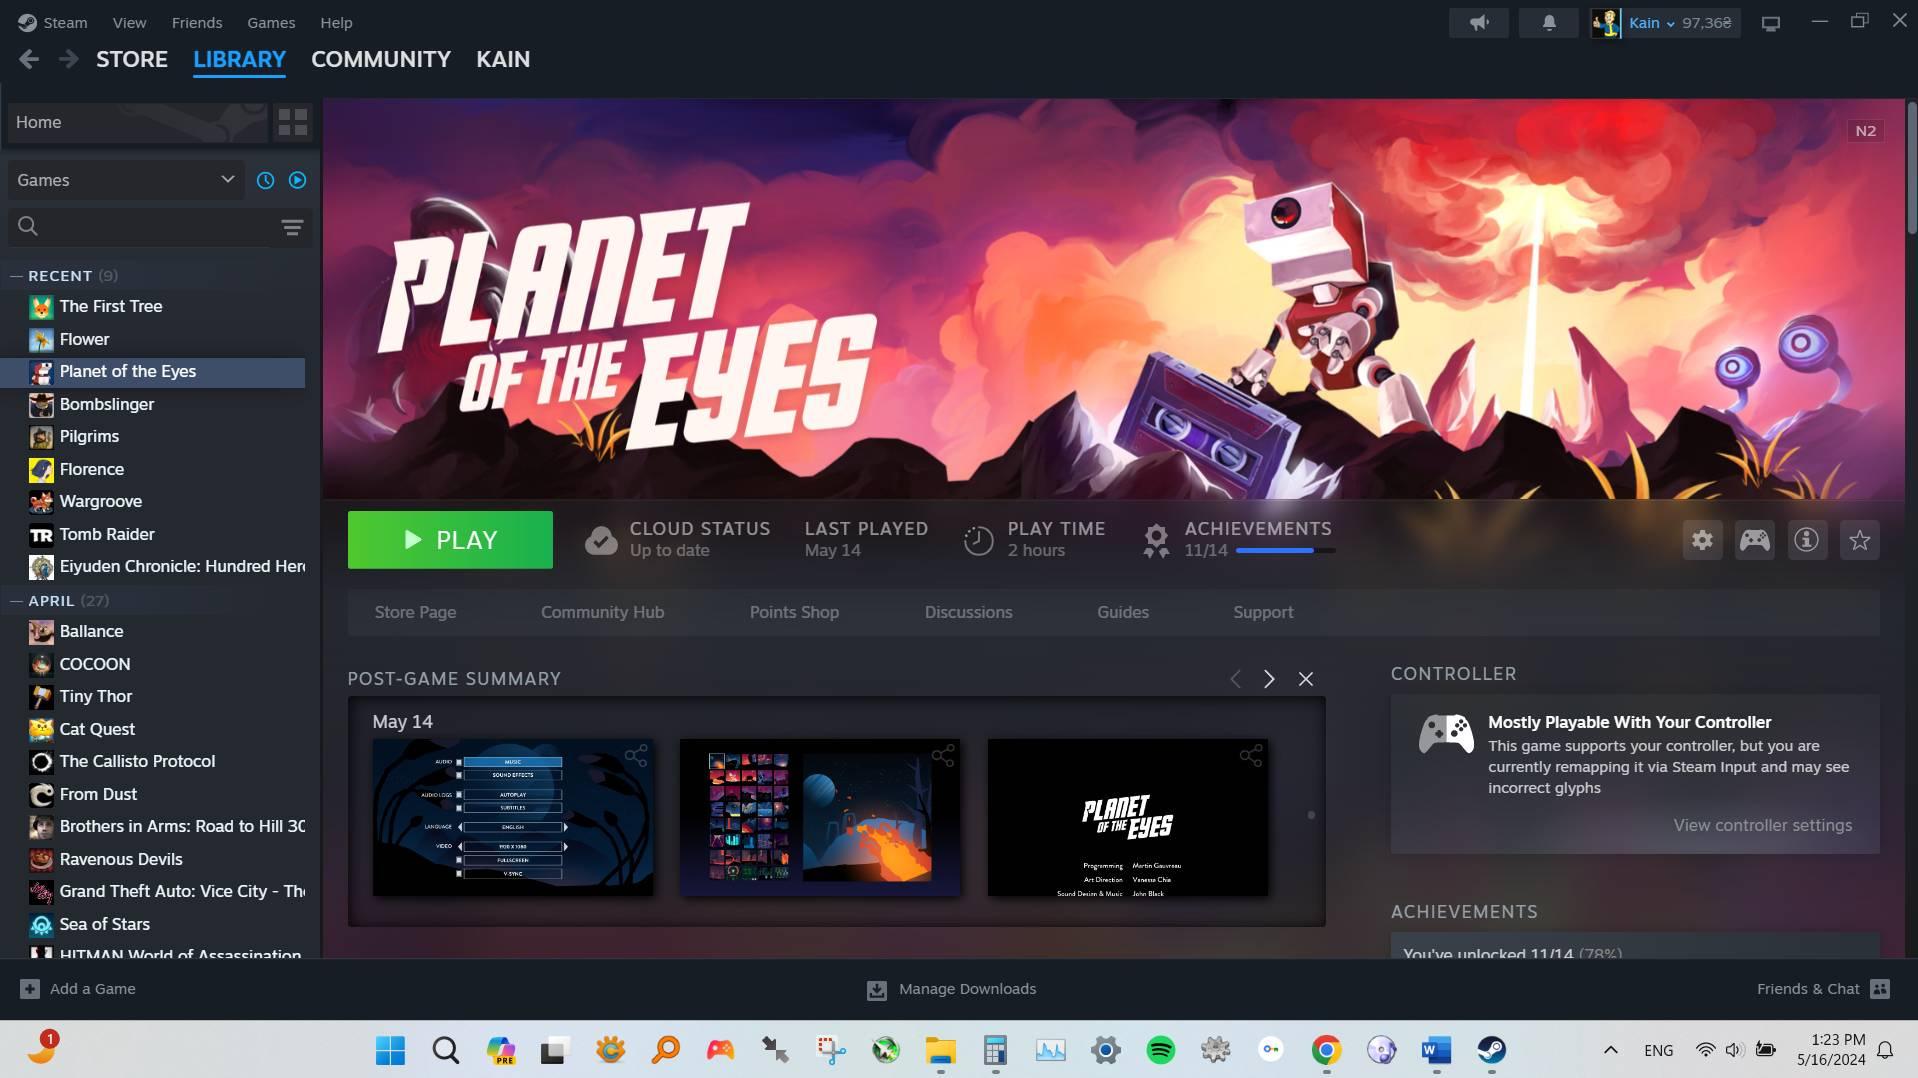
Task: Open Spotify from the taskbar
Action: [1160, 1051]
